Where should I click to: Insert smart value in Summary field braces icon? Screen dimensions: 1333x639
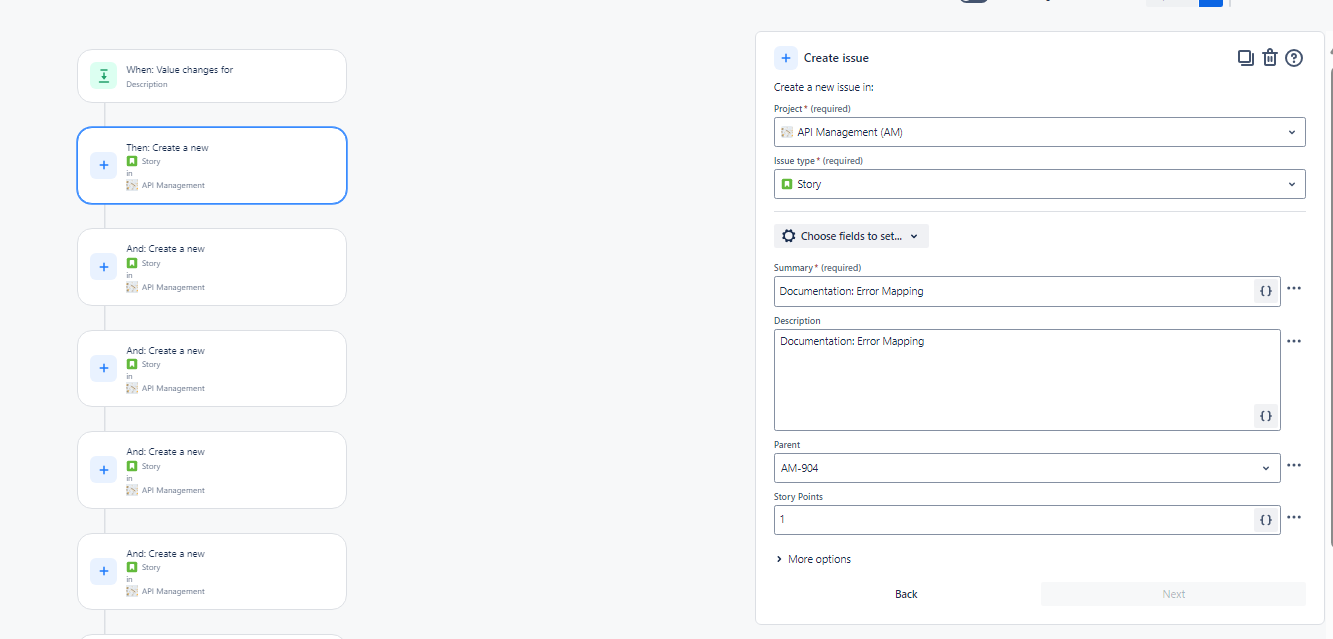[x=1266, y=291]
